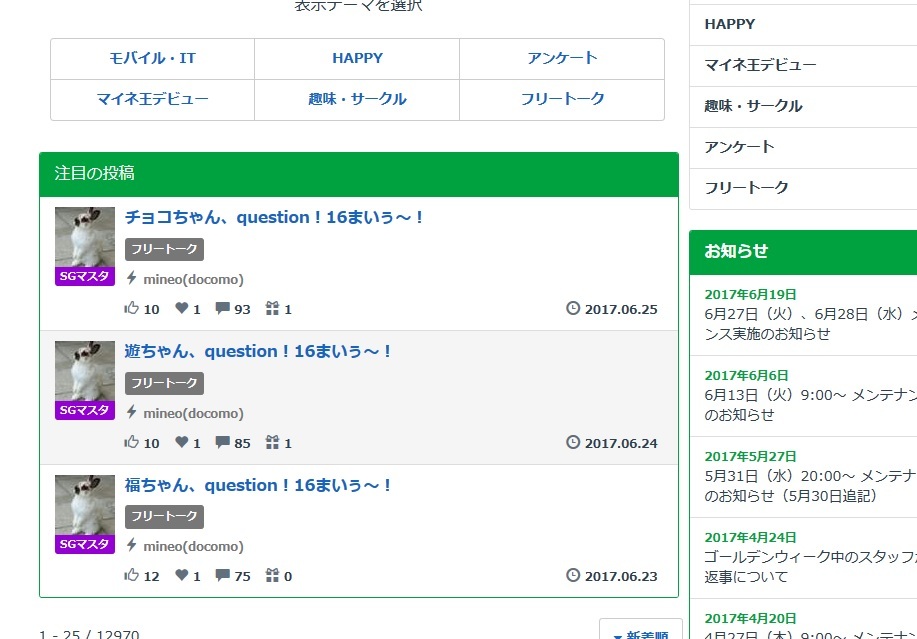This screenshot has height=639, width=917.
Task: Click the thumbs-up icon on the チョコちゃん post
Action: (x=131, y=309)
